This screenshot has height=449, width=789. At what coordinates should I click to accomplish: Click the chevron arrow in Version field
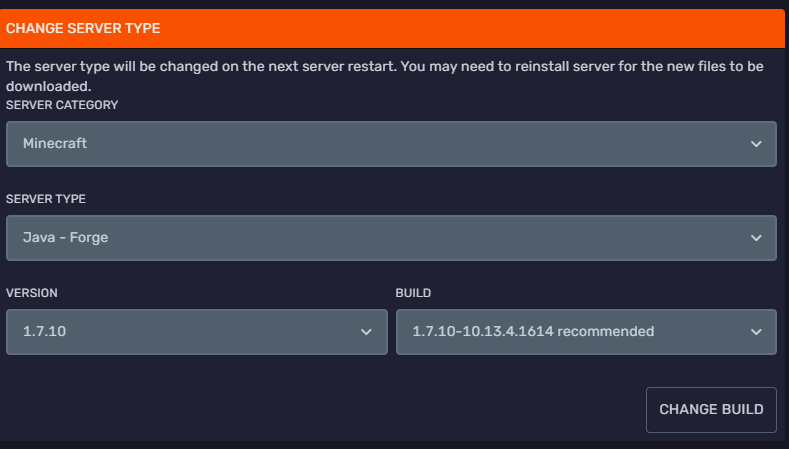click(x=366, y=332)
